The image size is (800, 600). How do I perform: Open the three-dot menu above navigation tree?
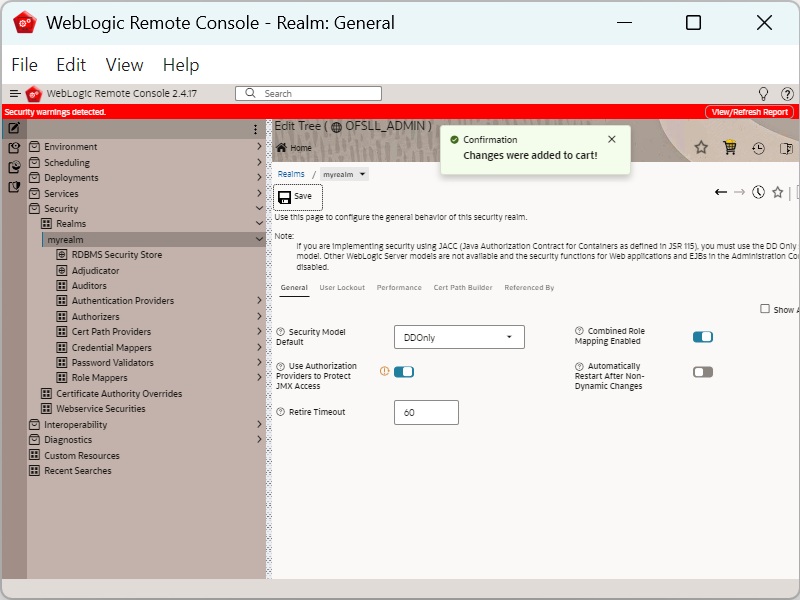pyautogui.click(x=255, y=129)
